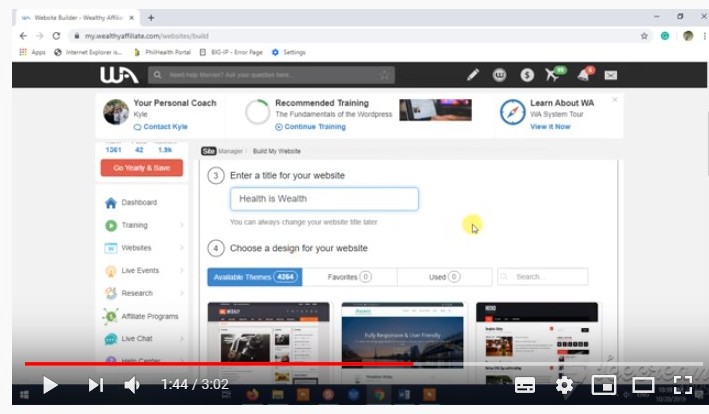Image resolution: width=709 pixels, height=414 pixels.
Task: Select the Available Themes tab
Action: click(x=255, y=277)
